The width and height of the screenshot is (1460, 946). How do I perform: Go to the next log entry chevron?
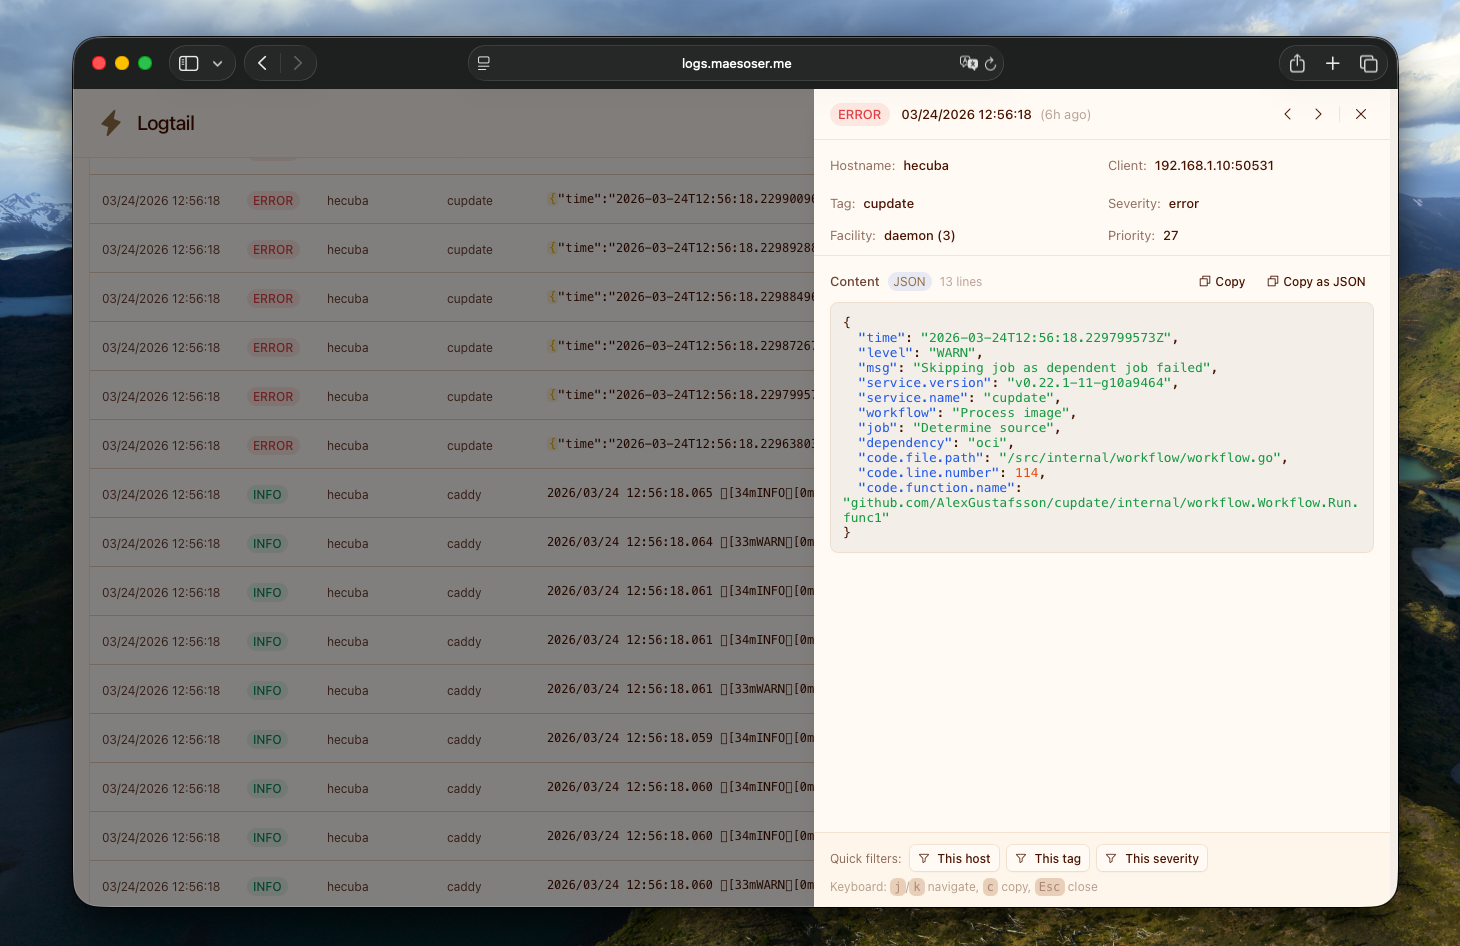1319,114
